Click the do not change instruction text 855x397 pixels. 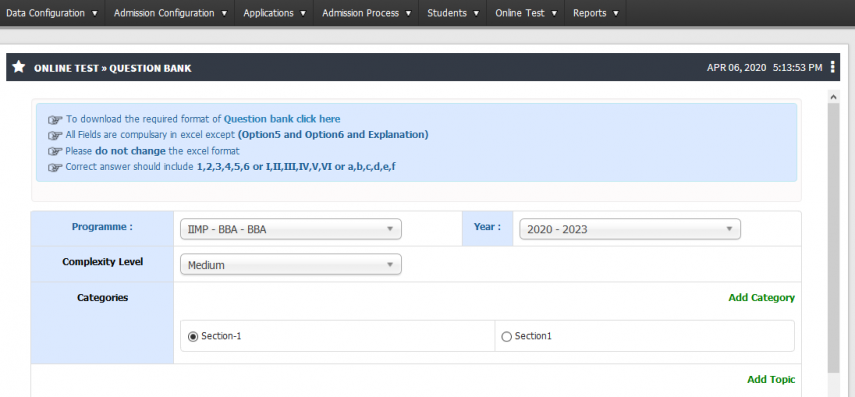[130, 151]
